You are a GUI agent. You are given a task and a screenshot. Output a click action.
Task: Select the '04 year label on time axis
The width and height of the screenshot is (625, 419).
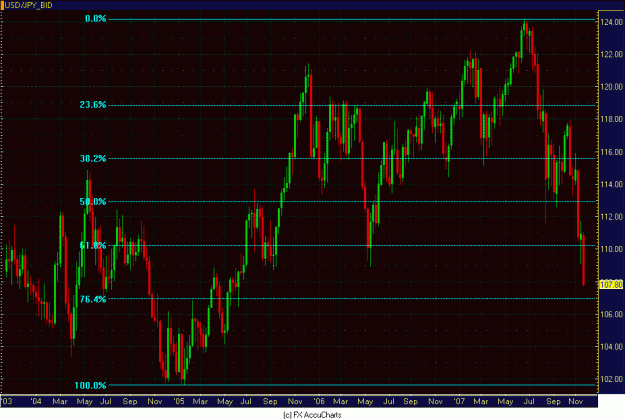point(36,401)
